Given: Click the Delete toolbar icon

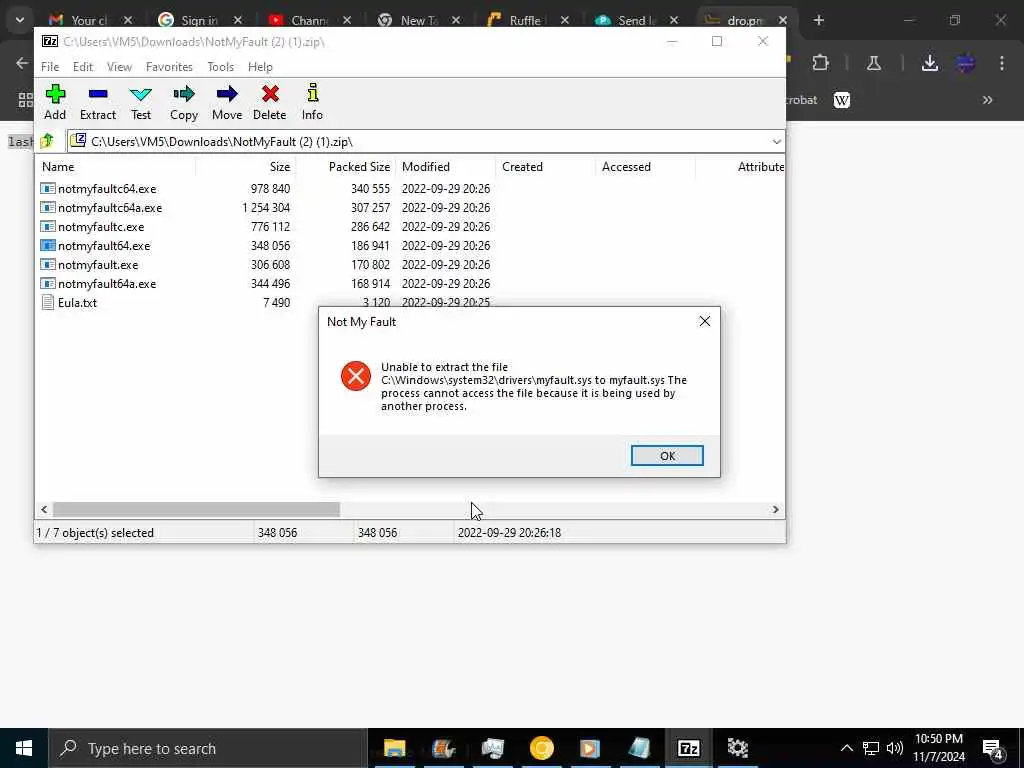Looking at the screenshot, I should [270, 103].
